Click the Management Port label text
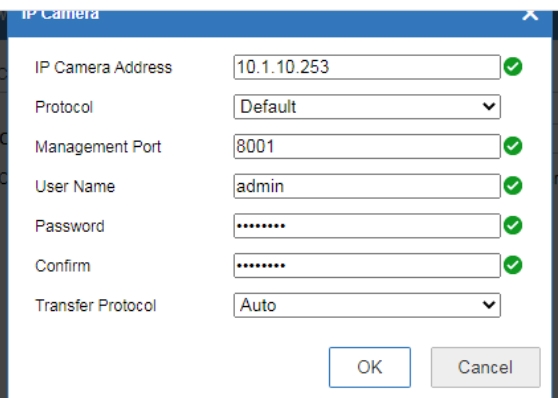The height and width of the screenshot is (398, 558). point(98,147)
